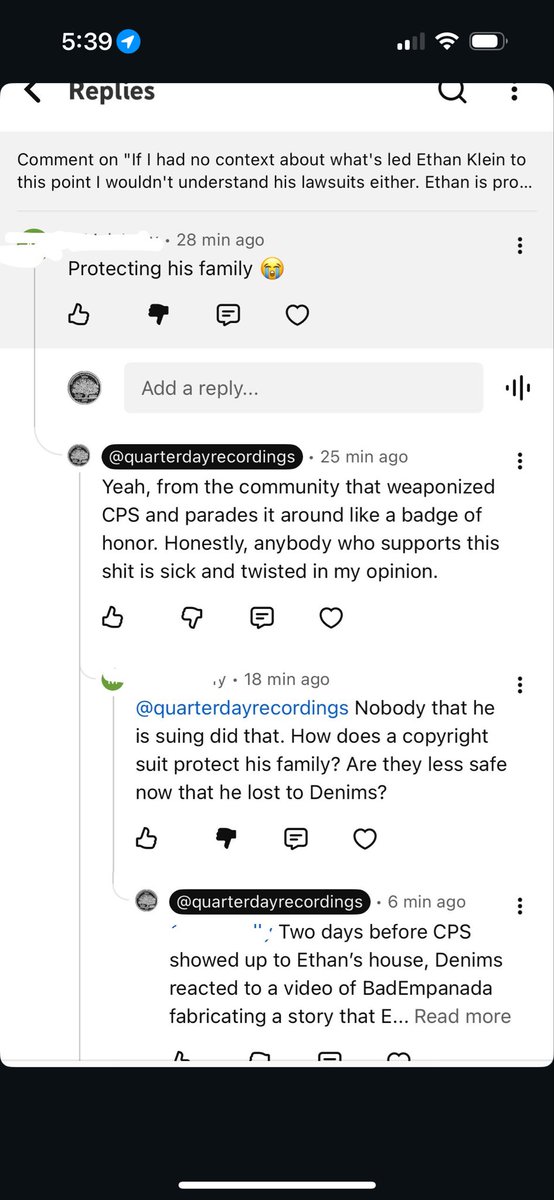This screenshot has height=1200, width=554.
Task: Tap the voice waveform icon beside reply field
Action: (518, 388)
